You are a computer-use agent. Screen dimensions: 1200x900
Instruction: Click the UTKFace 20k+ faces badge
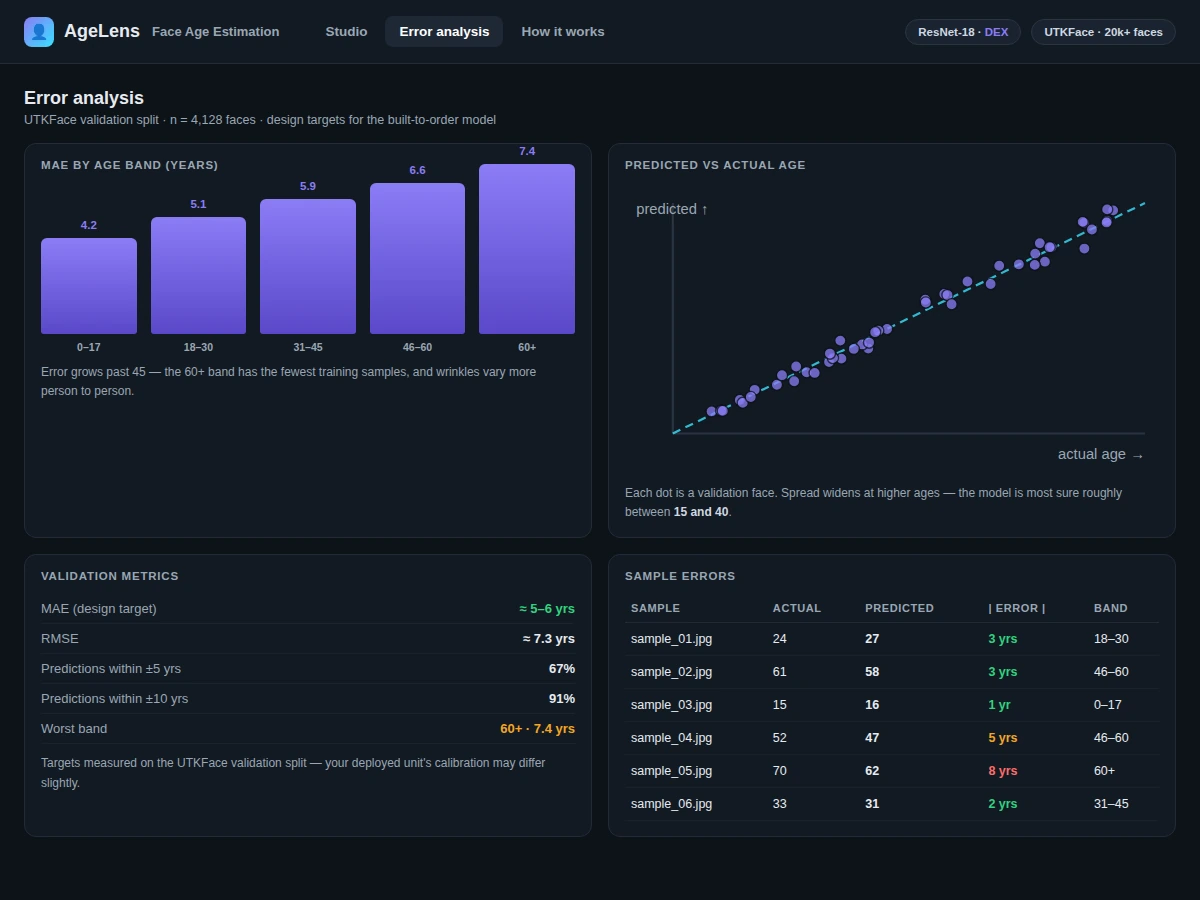pyautogui.click(x=1103, y=32)
